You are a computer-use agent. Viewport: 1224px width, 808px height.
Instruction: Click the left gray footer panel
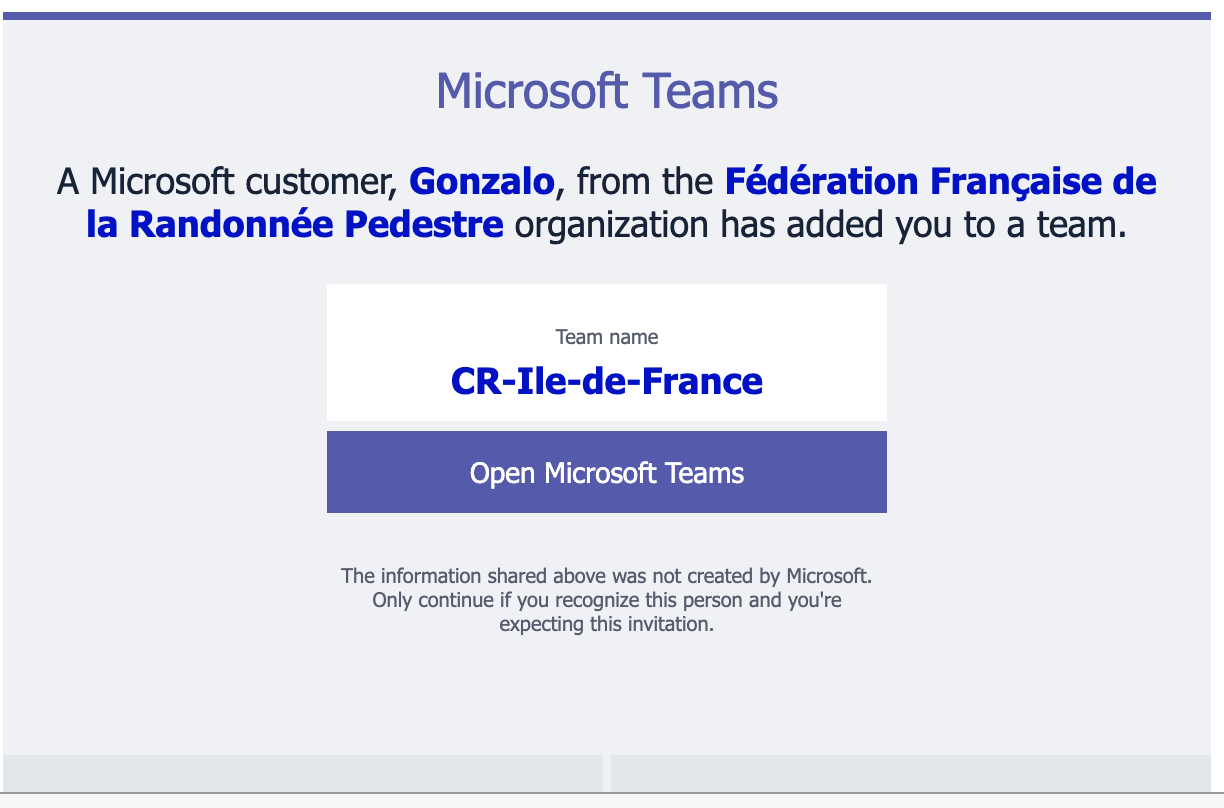coord(303,773)
